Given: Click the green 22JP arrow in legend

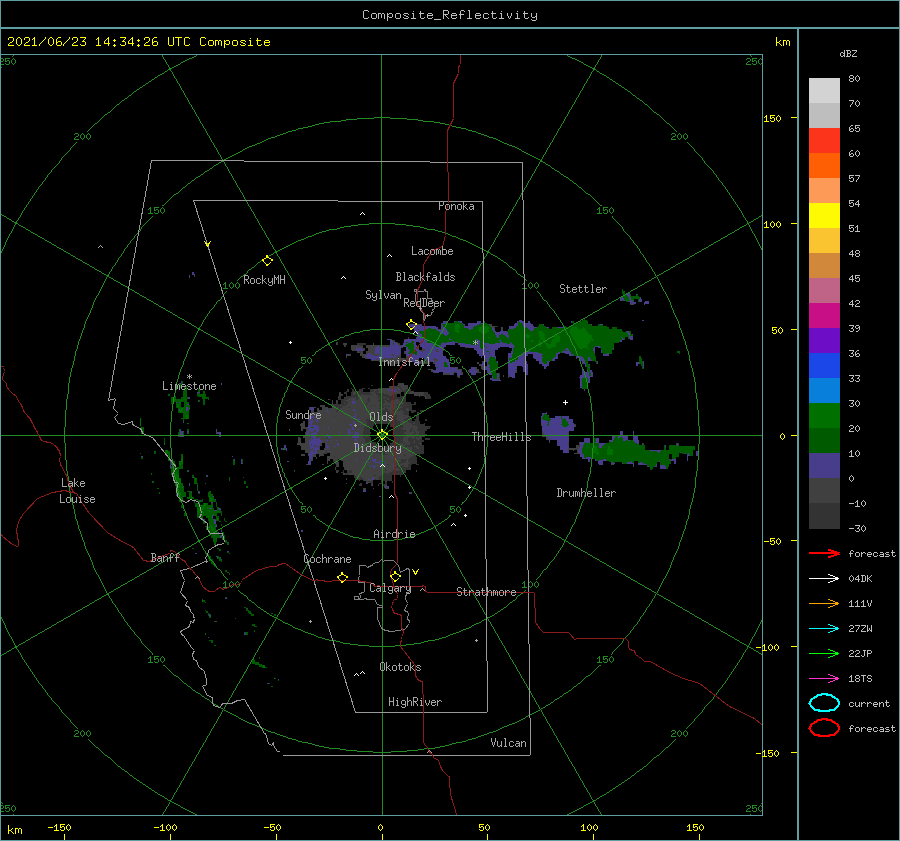Looking at the screenshot, I should pos(824,653).
